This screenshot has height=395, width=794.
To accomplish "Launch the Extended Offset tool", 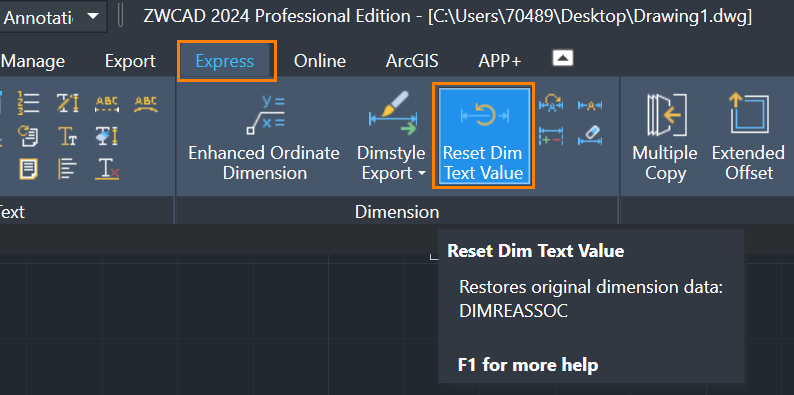I will (748, 137).
